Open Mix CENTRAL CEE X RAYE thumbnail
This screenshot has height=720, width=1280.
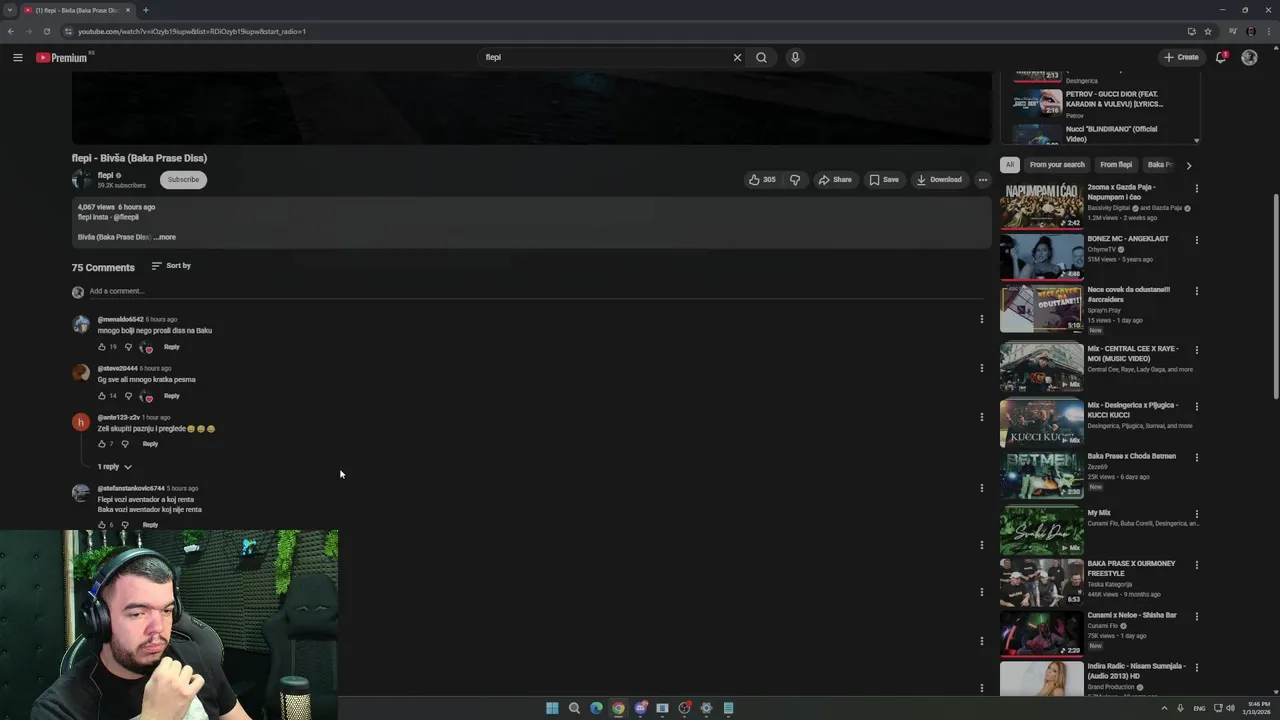pos(1041,368)
